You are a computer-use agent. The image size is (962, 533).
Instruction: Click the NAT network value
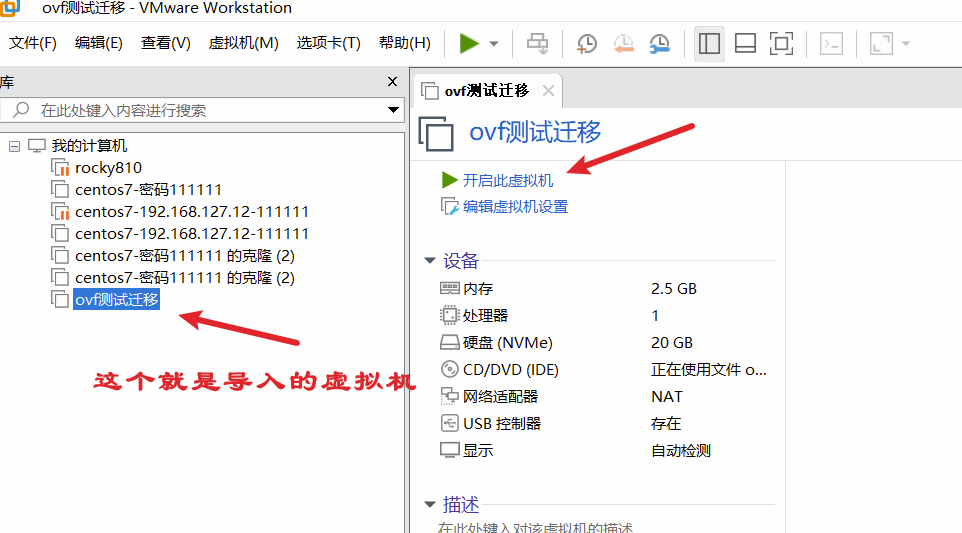(x=667, y=396)
